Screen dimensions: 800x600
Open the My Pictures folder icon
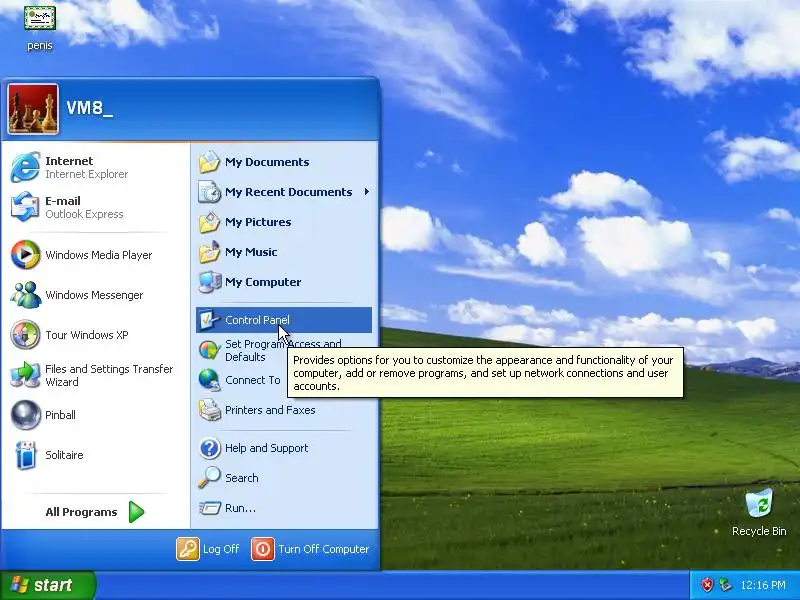coord(209,222)
